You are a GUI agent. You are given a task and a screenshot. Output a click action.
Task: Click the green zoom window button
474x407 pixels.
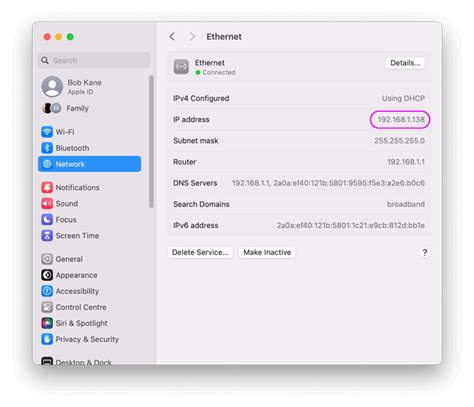tap(70, 37)
